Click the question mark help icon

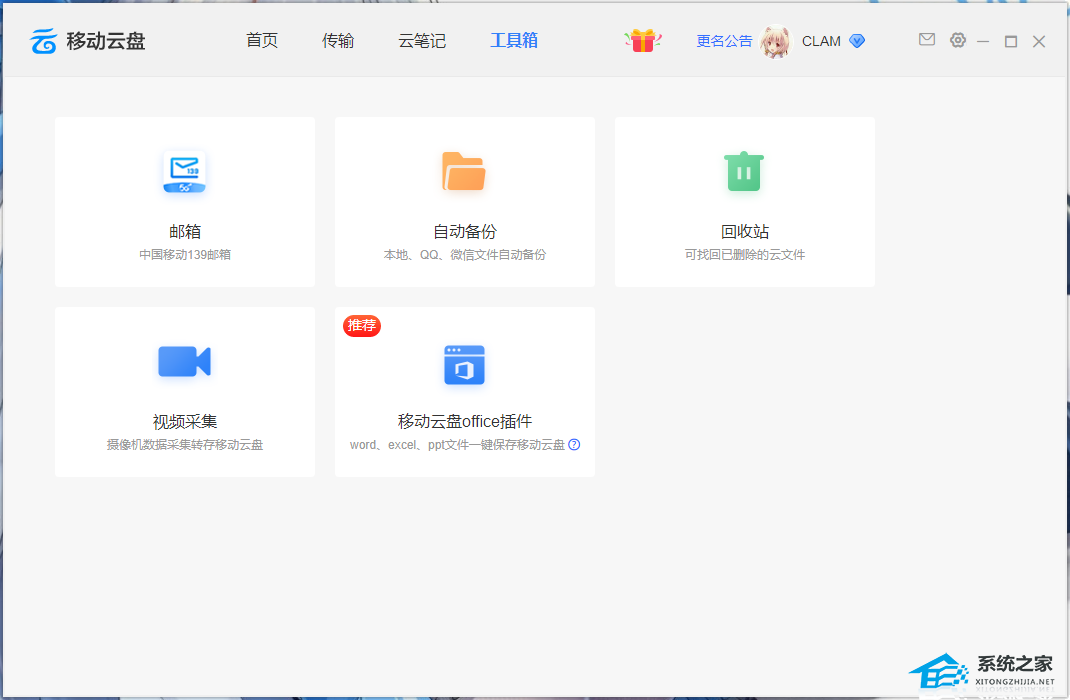click(574, 445)
